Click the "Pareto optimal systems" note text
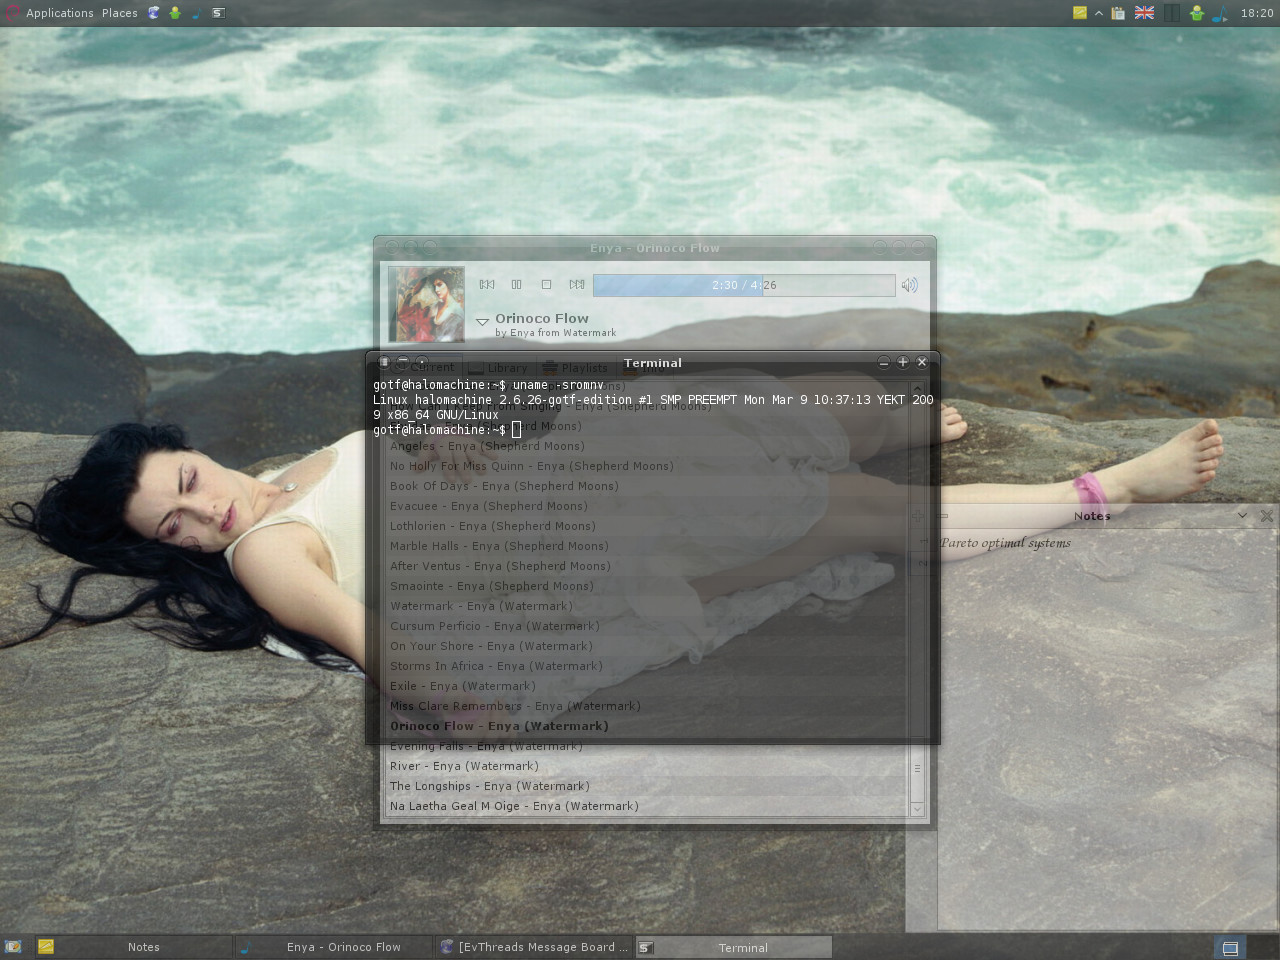This screenshot has height=960, width=1280. pos(1005,543)
